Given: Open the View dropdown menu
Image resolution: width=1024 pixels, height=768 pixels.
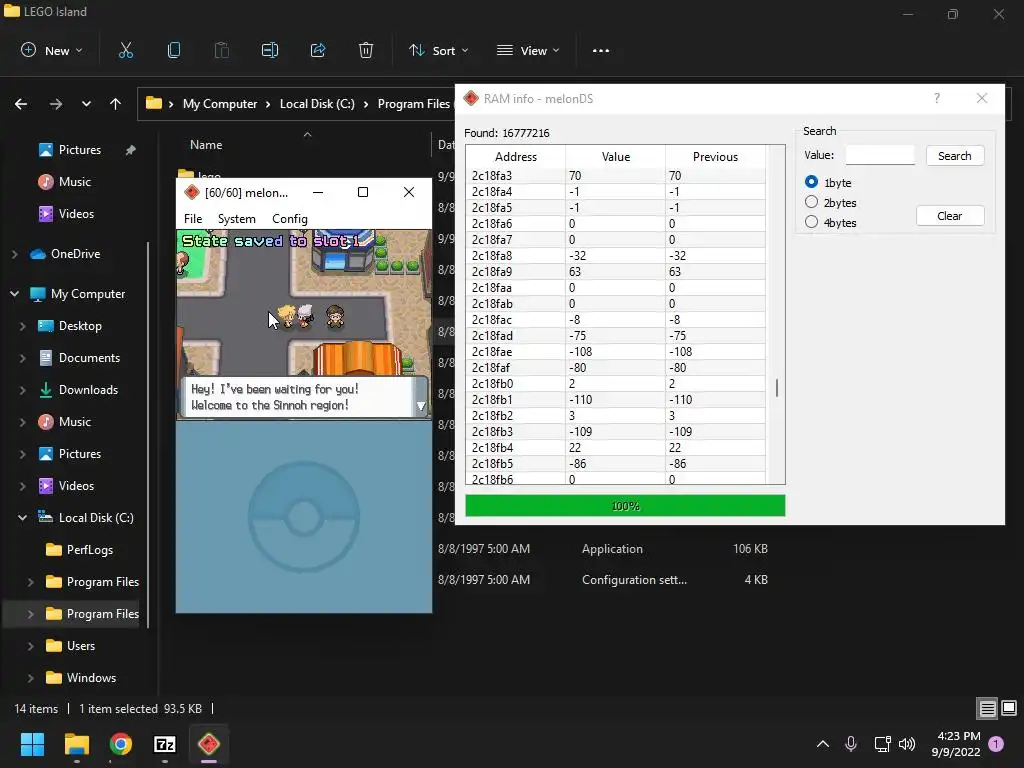Looking at the screenshot, I should pos(528,50).
